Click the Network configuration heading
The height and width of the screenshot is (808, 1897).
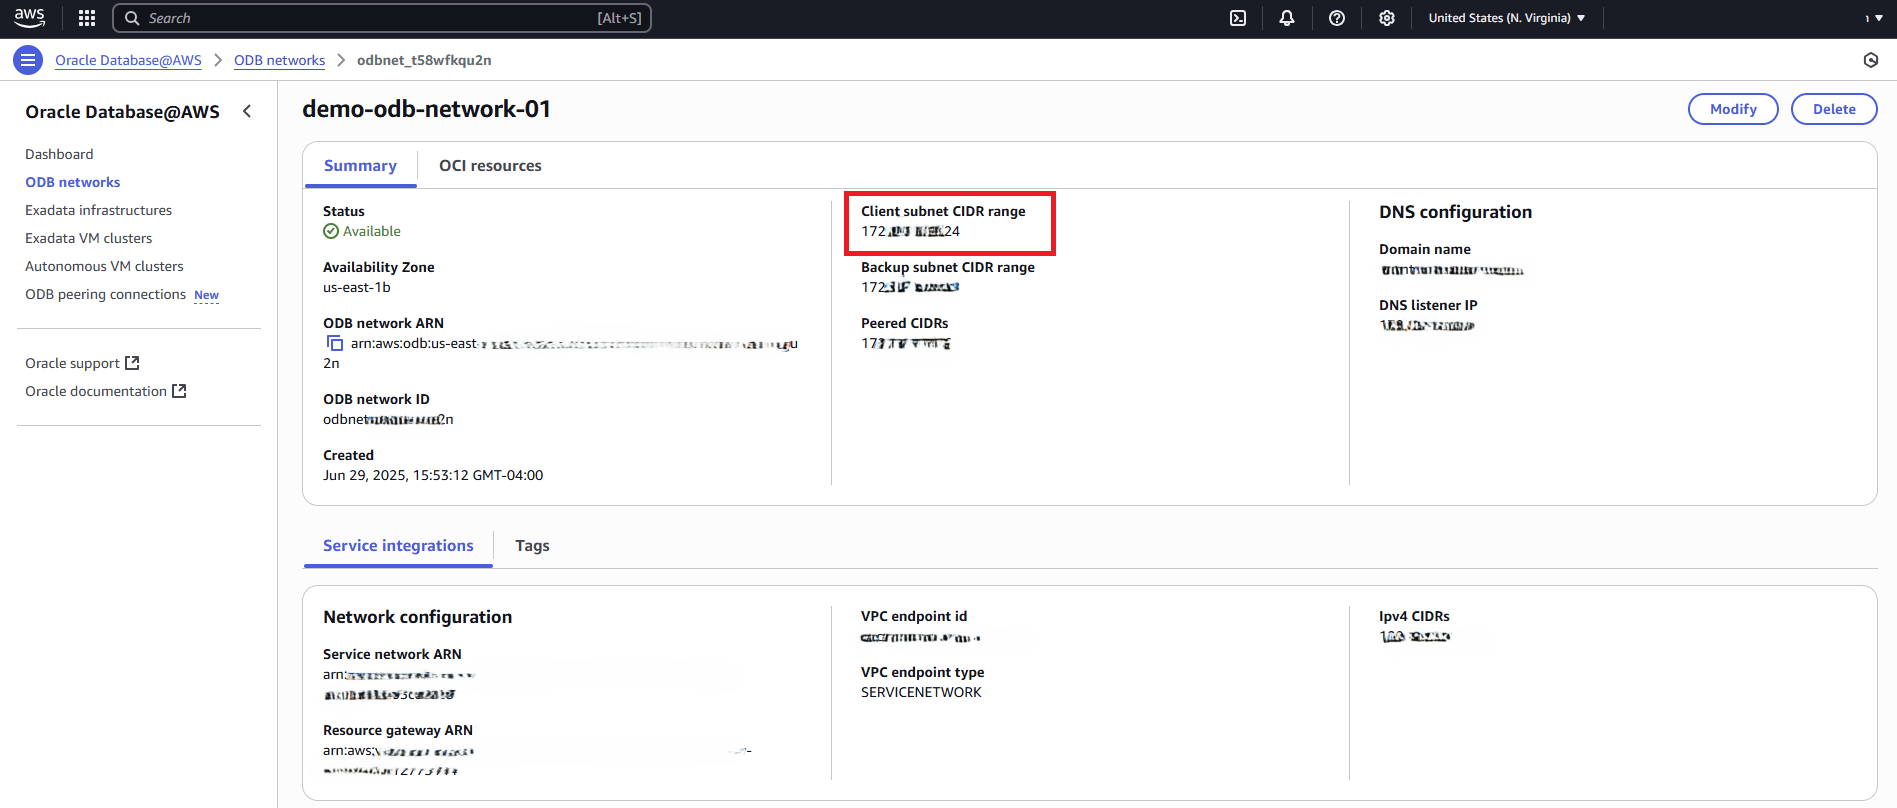(x=418, y=617)
